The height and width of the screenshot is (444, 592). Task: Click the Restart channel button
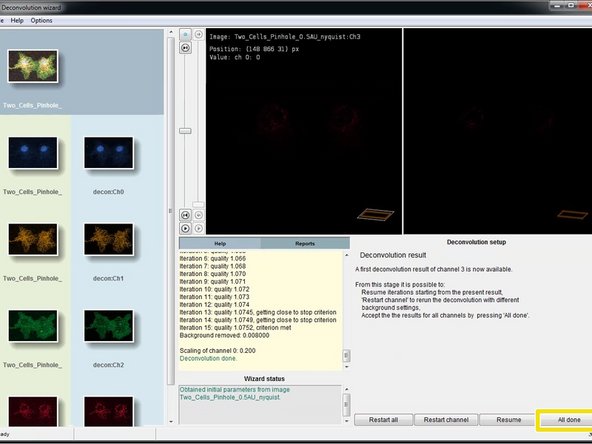coord(446,420)
